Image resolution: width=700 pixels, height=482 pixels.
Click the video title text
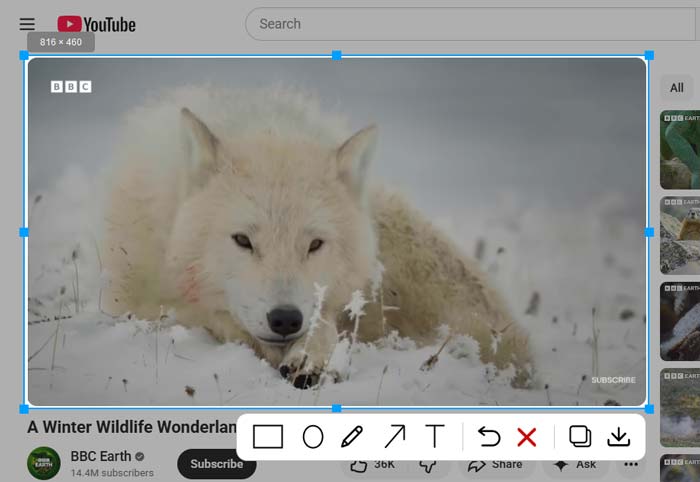[x=132, y=427]
